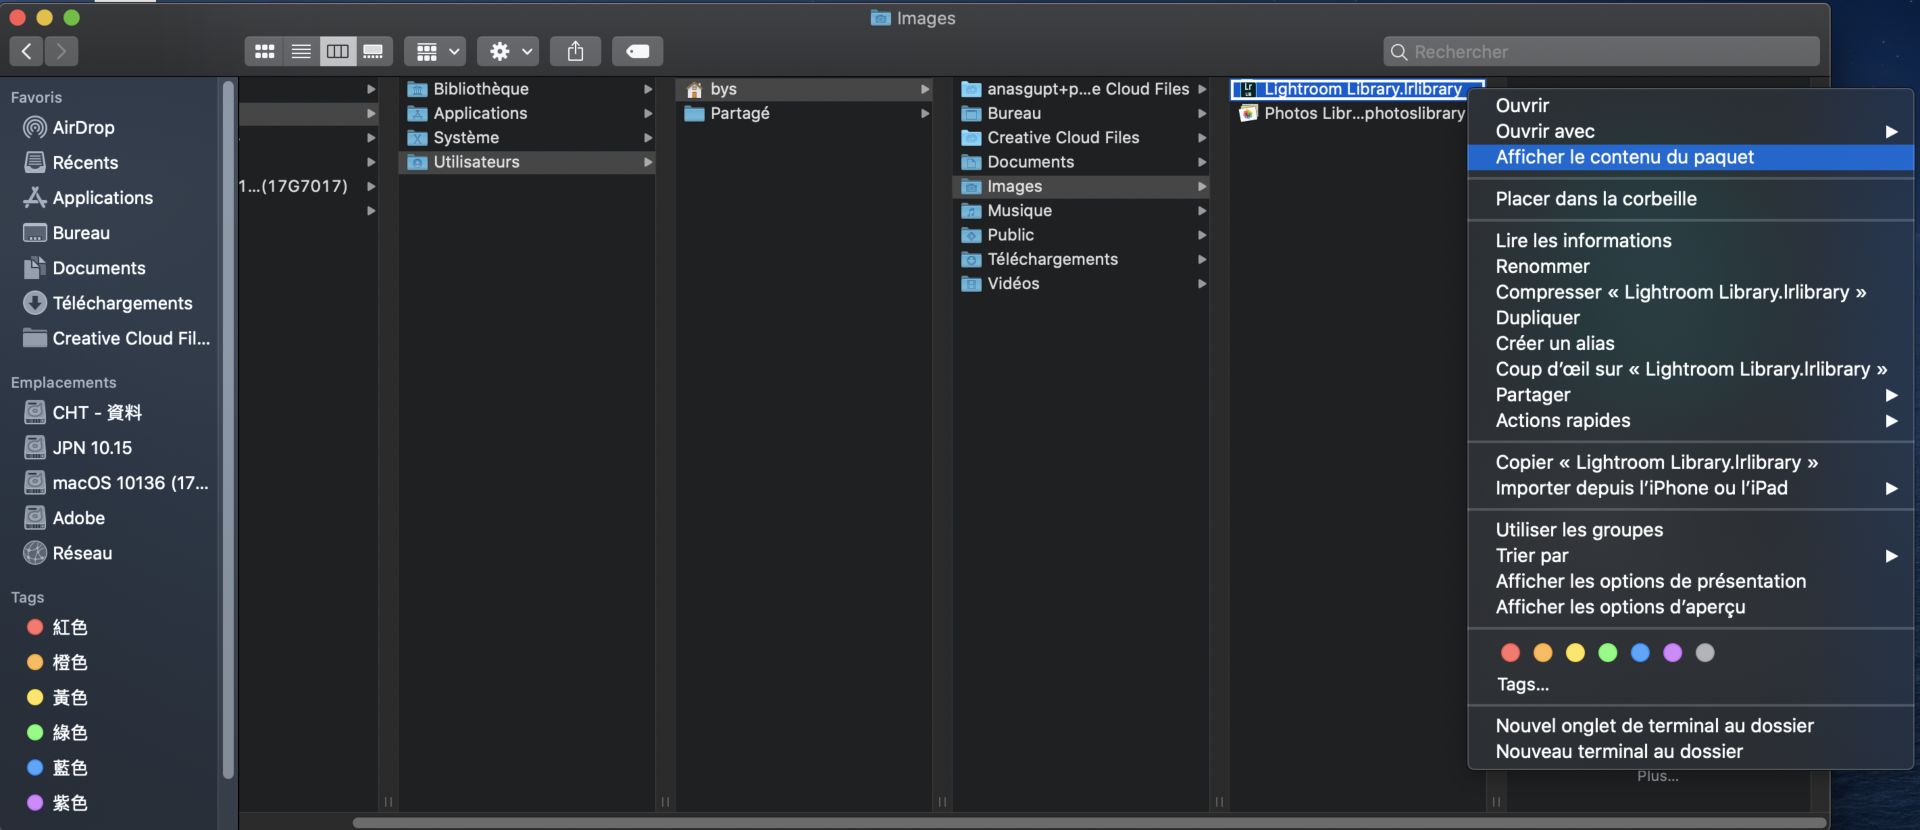Expand the Public folder arrow
The height and width of the screenshot is (830, 1920).
tap(1202, 235)
